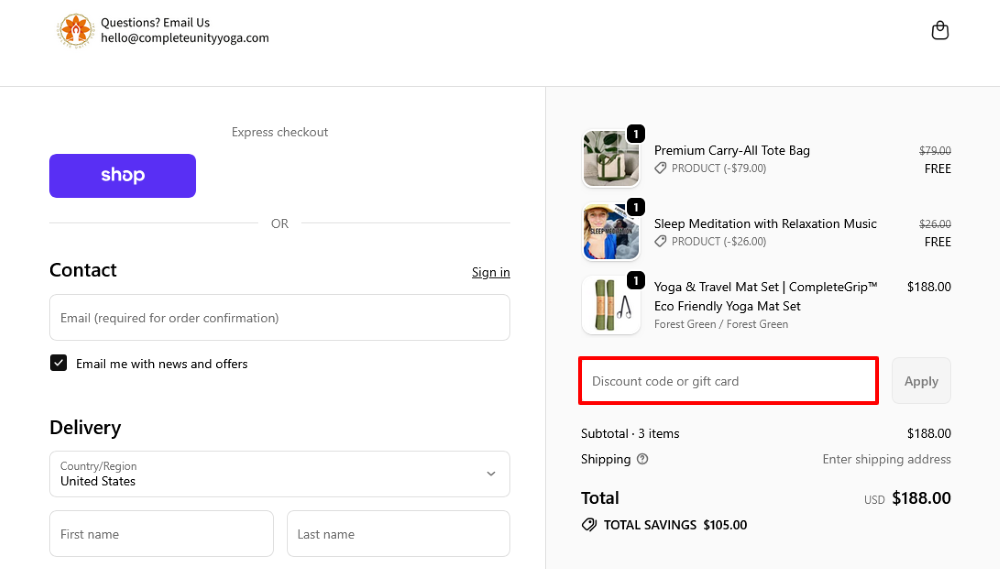This screenshot has height=569, width=1000.
Task: Click the Total Savings tag icon
Action: 589,524
